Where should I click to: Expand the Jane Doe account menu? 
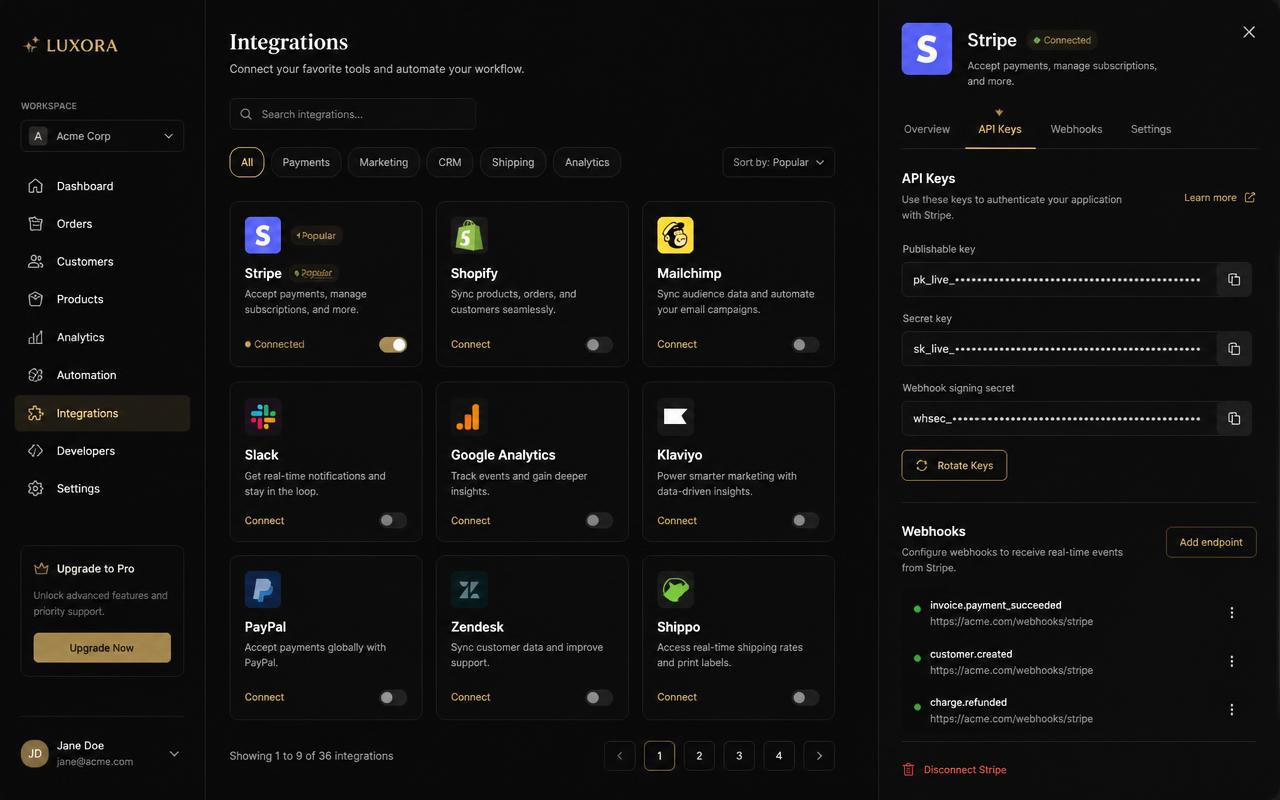coord(174,754)
